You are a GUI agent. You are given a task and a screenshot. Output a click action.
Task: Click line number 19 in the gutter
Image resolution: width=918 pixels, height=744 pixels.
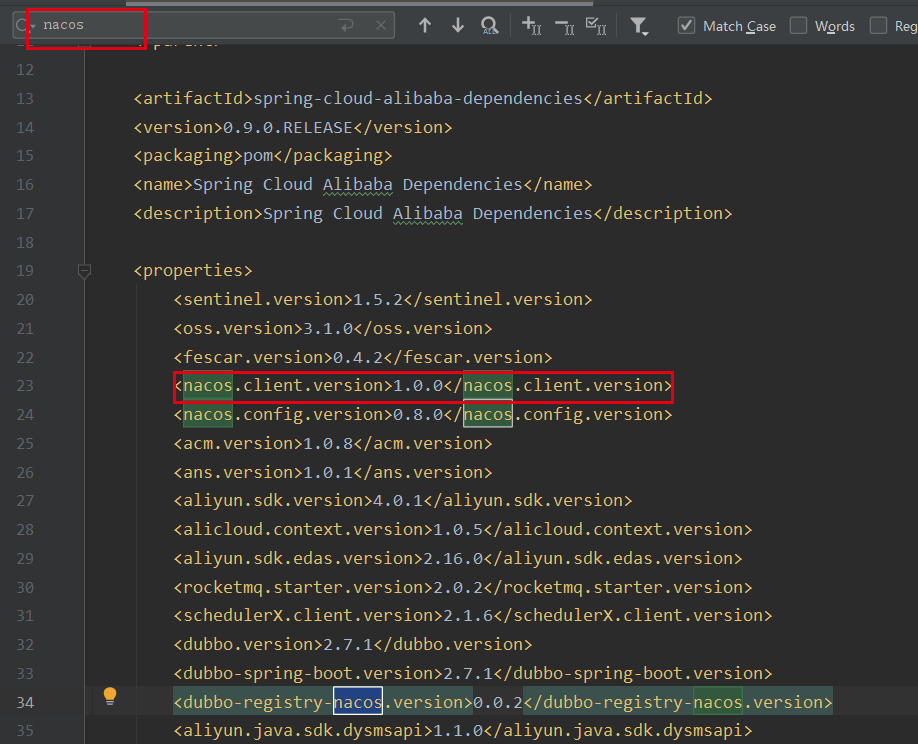(25, 271)
